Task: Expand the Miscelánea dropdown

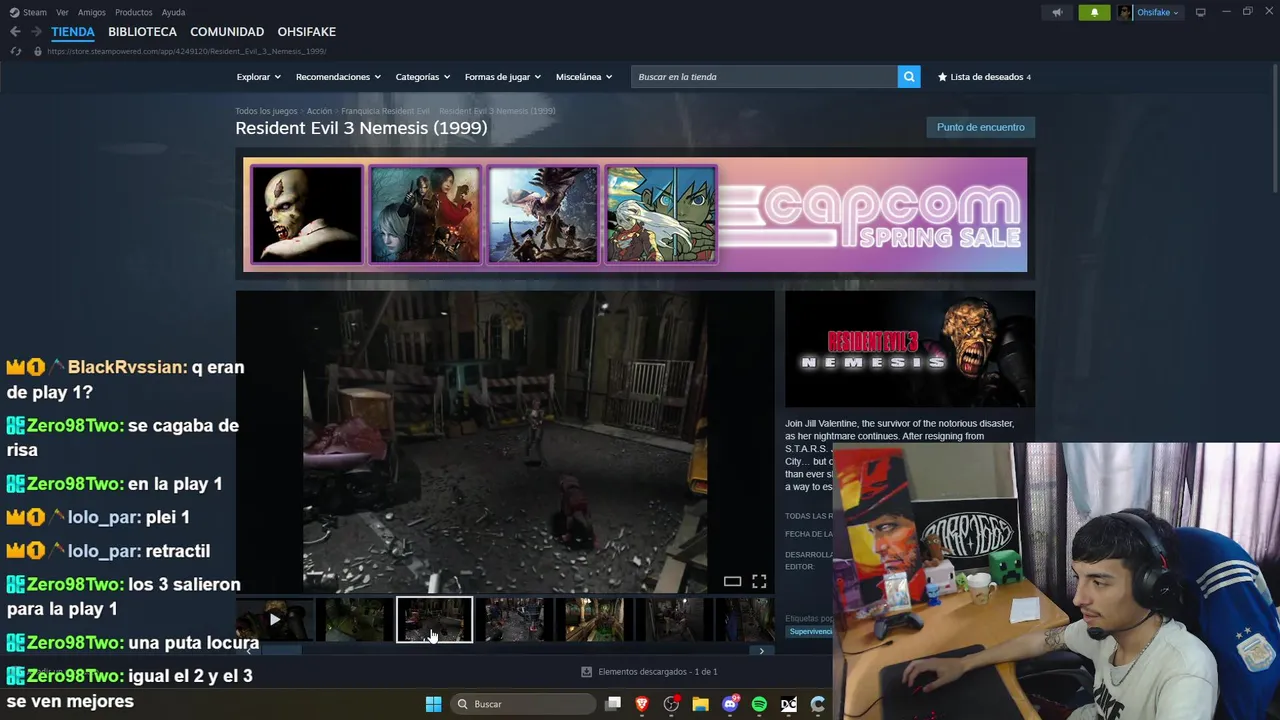Action: pyautogui.click(x=584, y=77)
